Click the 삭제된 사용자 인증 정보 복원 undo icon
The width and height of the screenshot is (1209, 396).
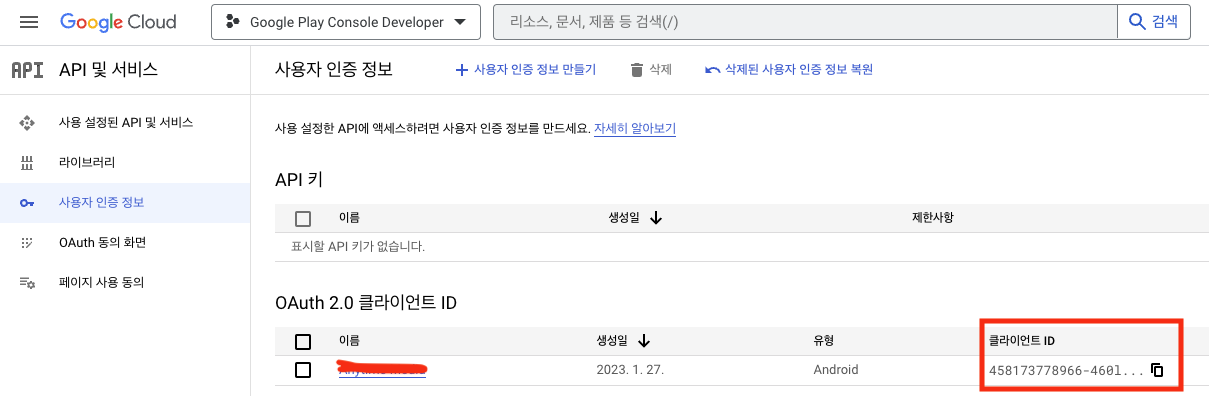(712, 70)
